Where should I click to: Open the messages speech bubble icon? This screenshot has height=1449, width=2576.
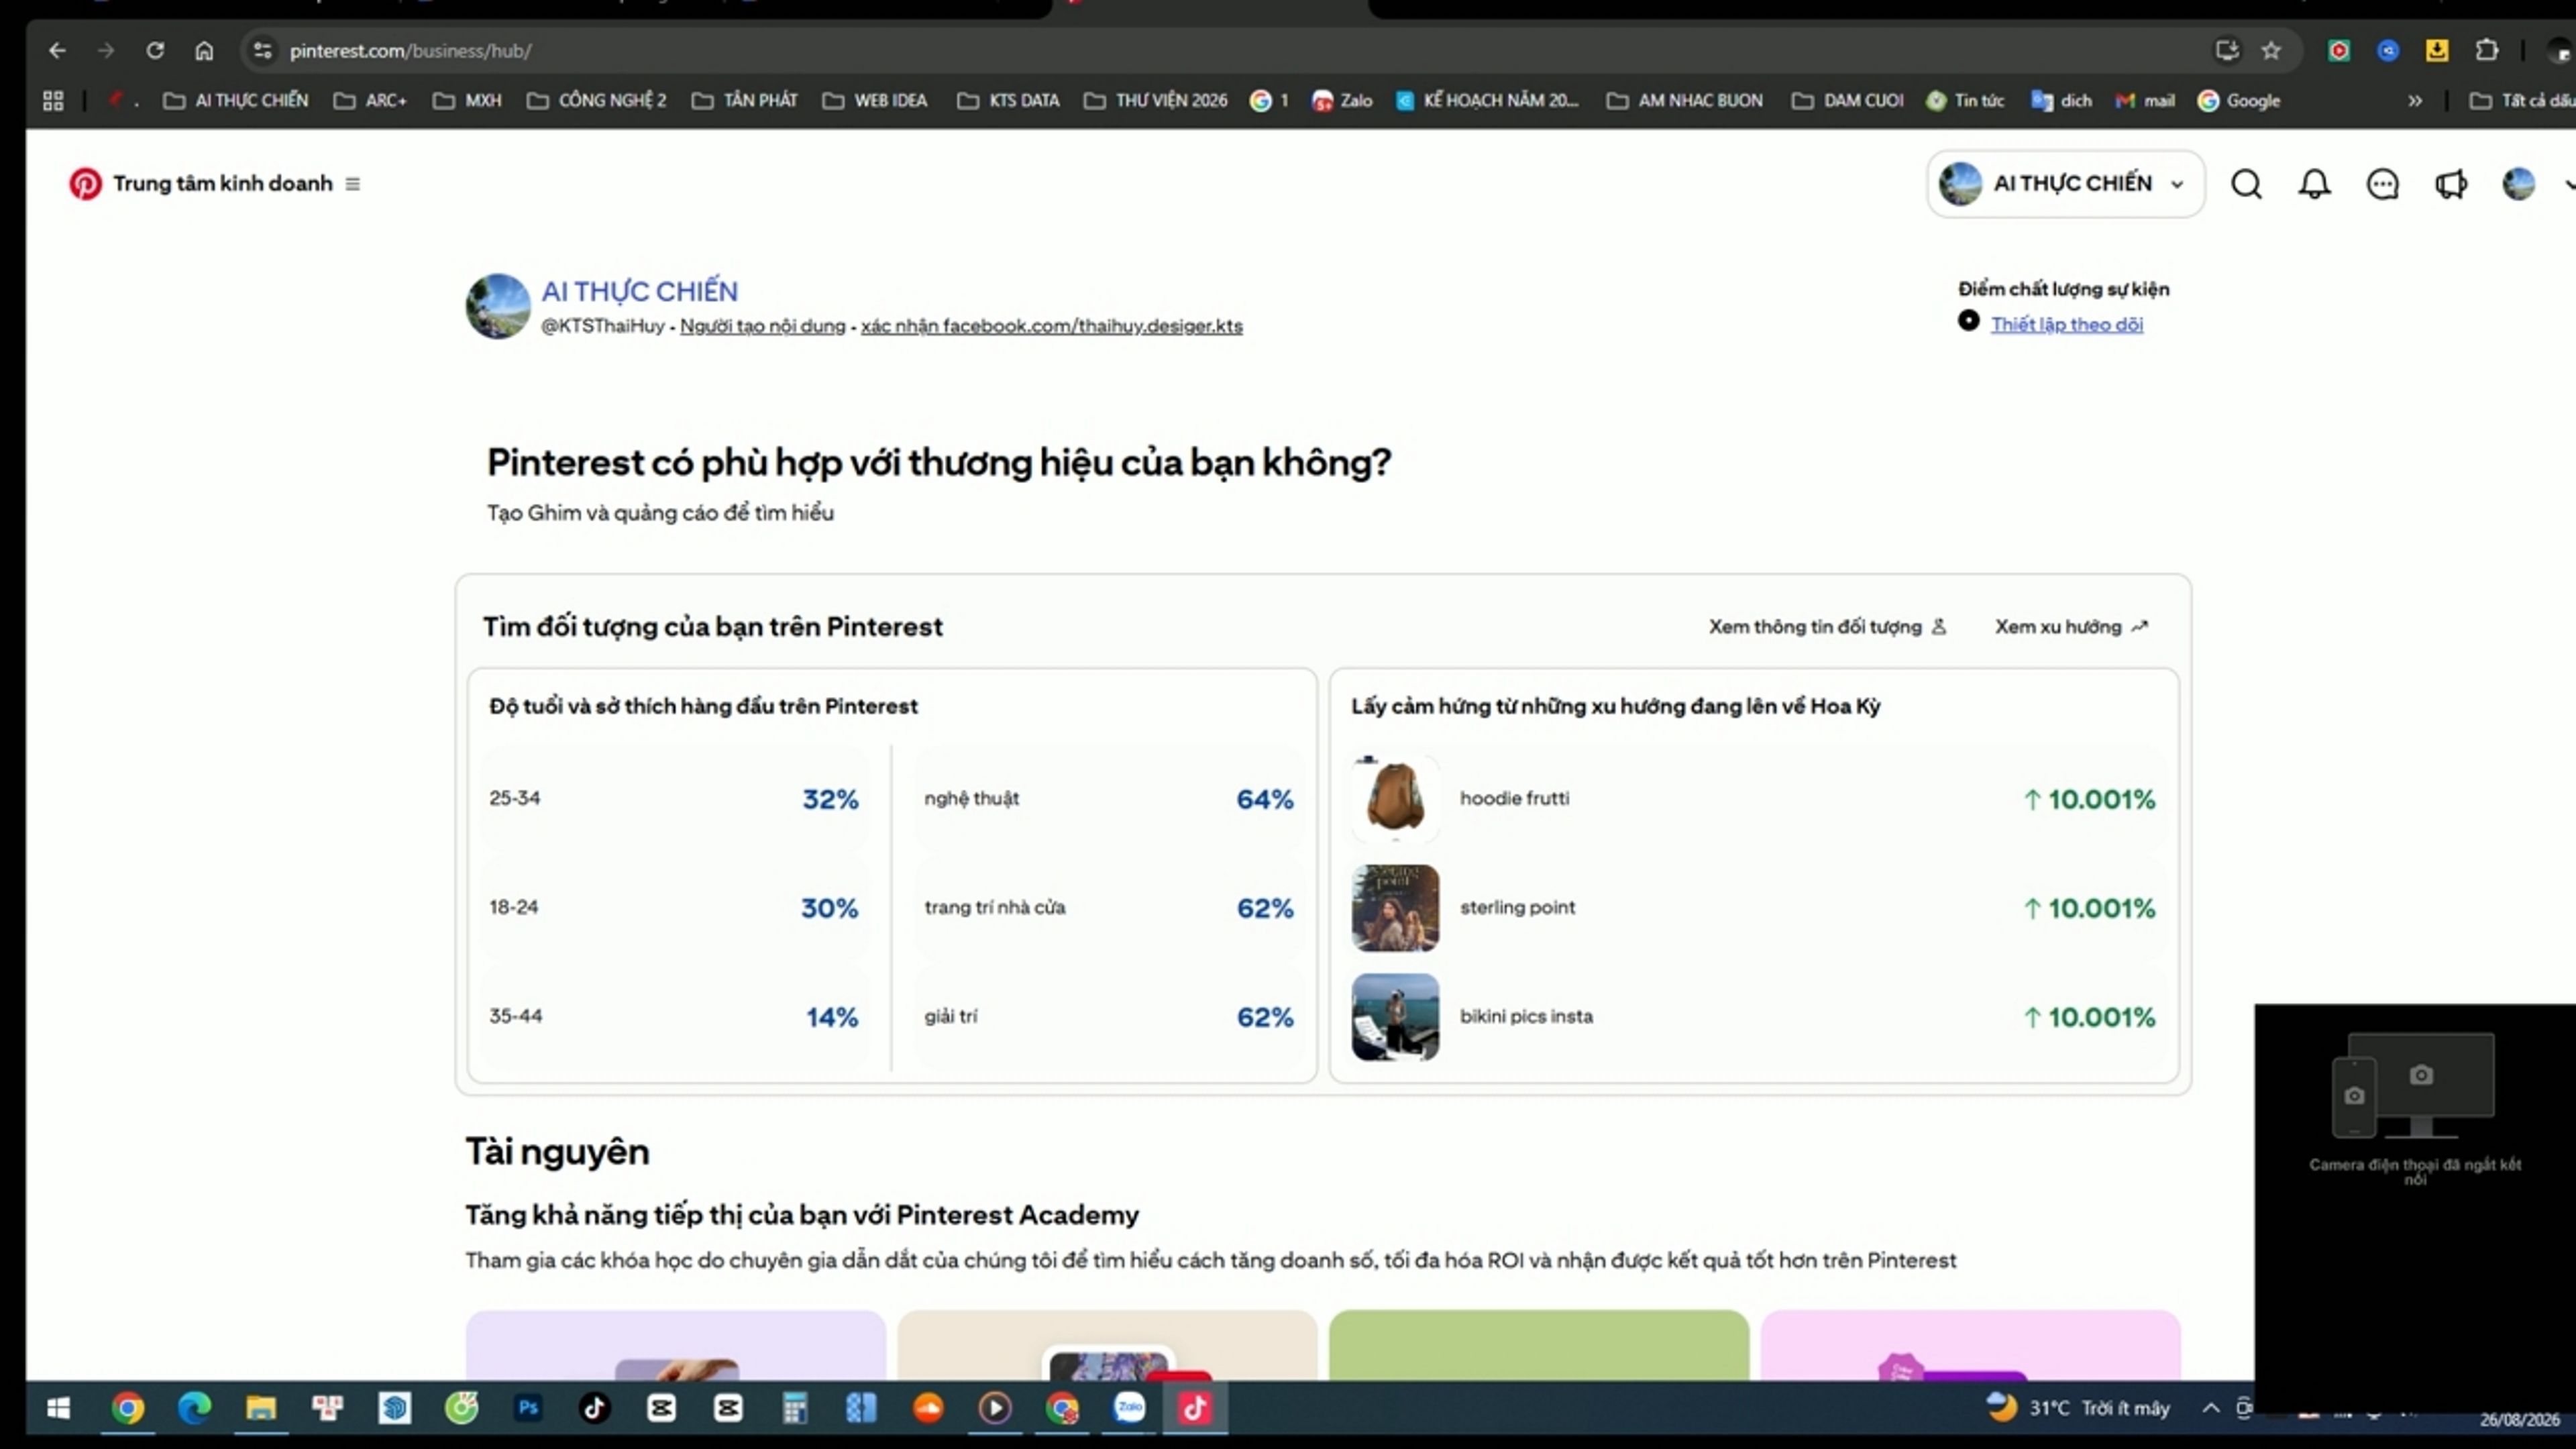click(x=2382, y=184)
